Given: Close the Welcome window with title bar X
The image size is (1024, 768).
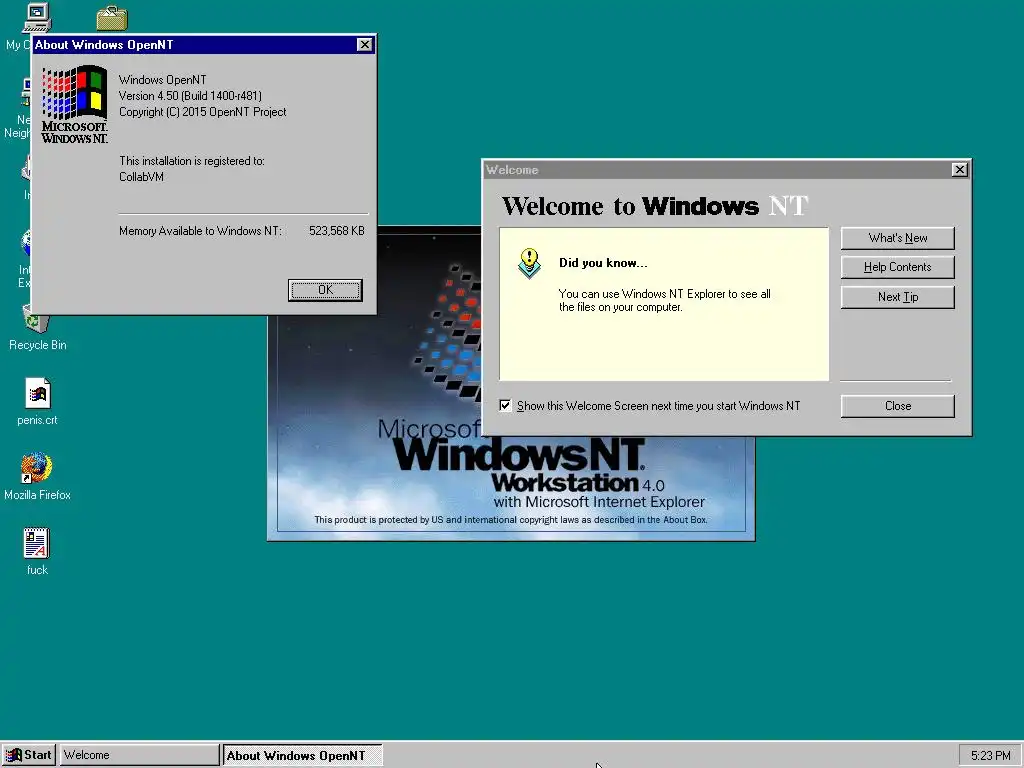Looking at the screenshot, I should (959, 170).
